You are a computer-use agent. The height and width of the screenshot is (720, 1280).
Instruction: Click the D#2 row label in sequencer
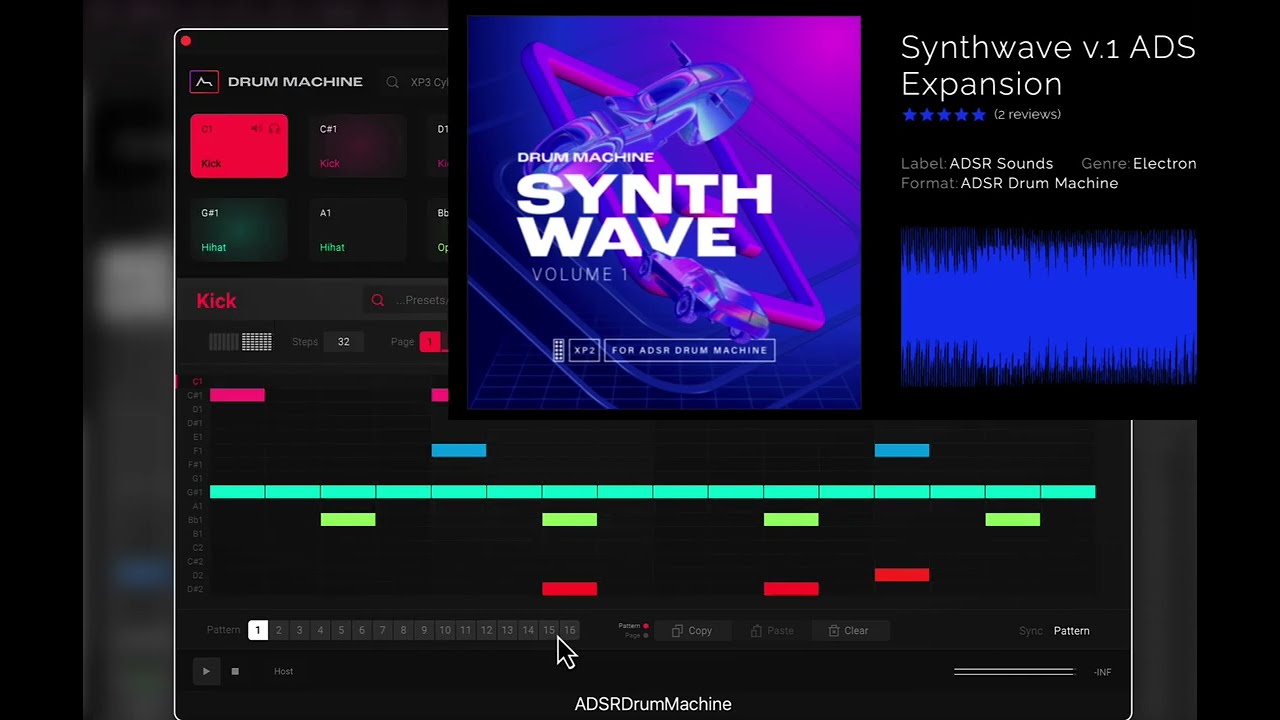(195, 589)
